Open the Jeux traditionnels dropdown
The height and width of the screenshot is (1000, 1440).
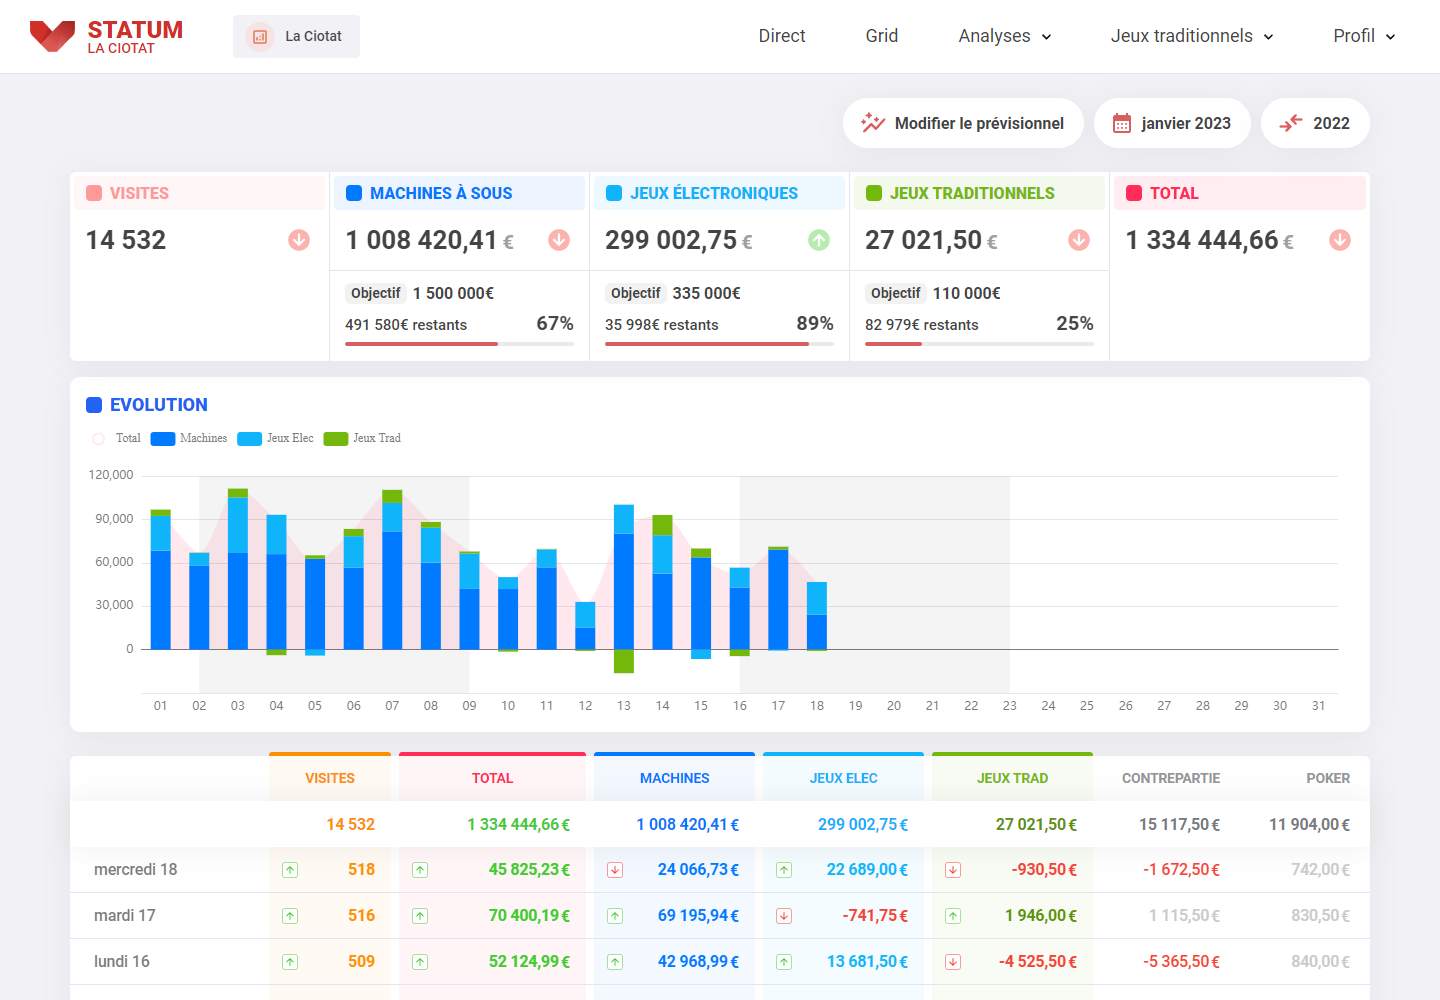[1191, 36]
